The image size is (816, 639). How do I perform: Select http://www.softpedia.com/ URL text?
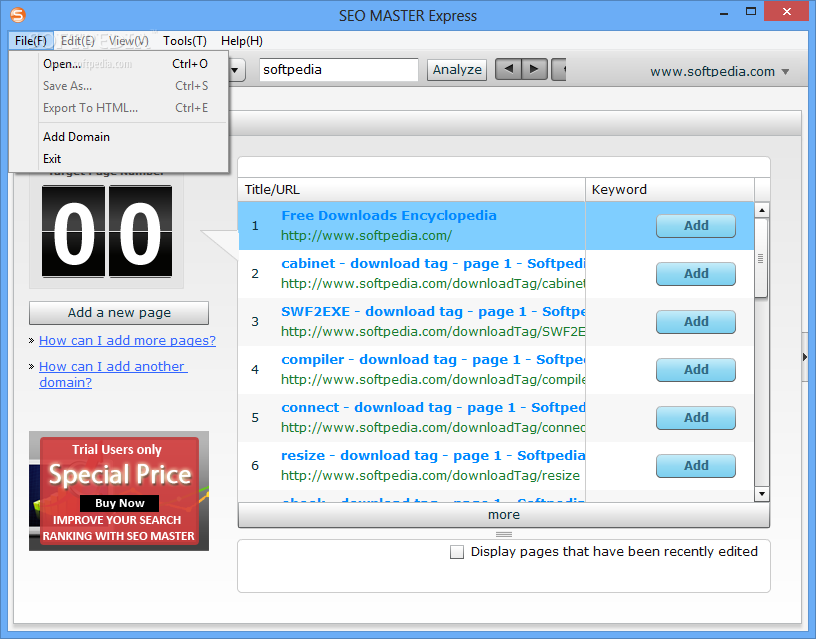coord(366,236)
